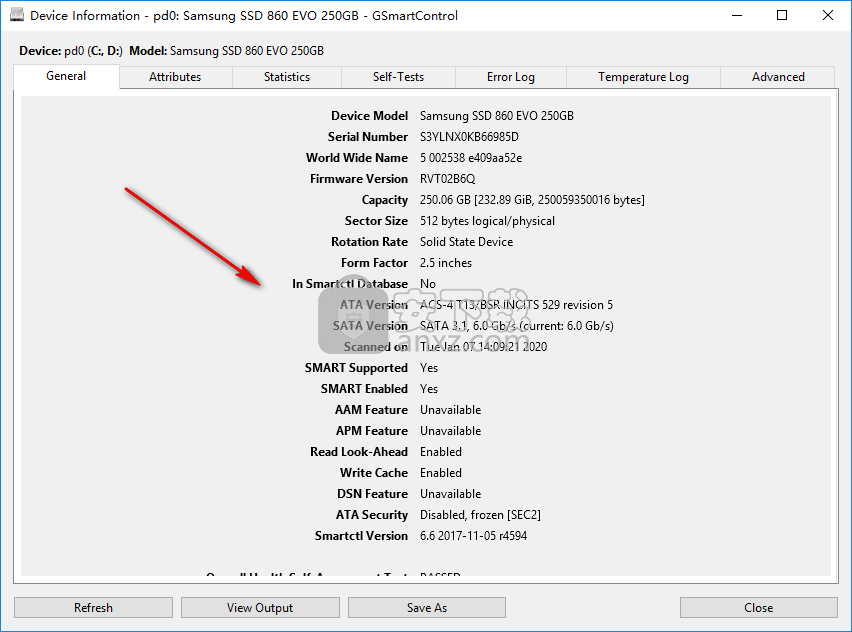Select the firmware version RVT02B6Q

tap(447, 179)
